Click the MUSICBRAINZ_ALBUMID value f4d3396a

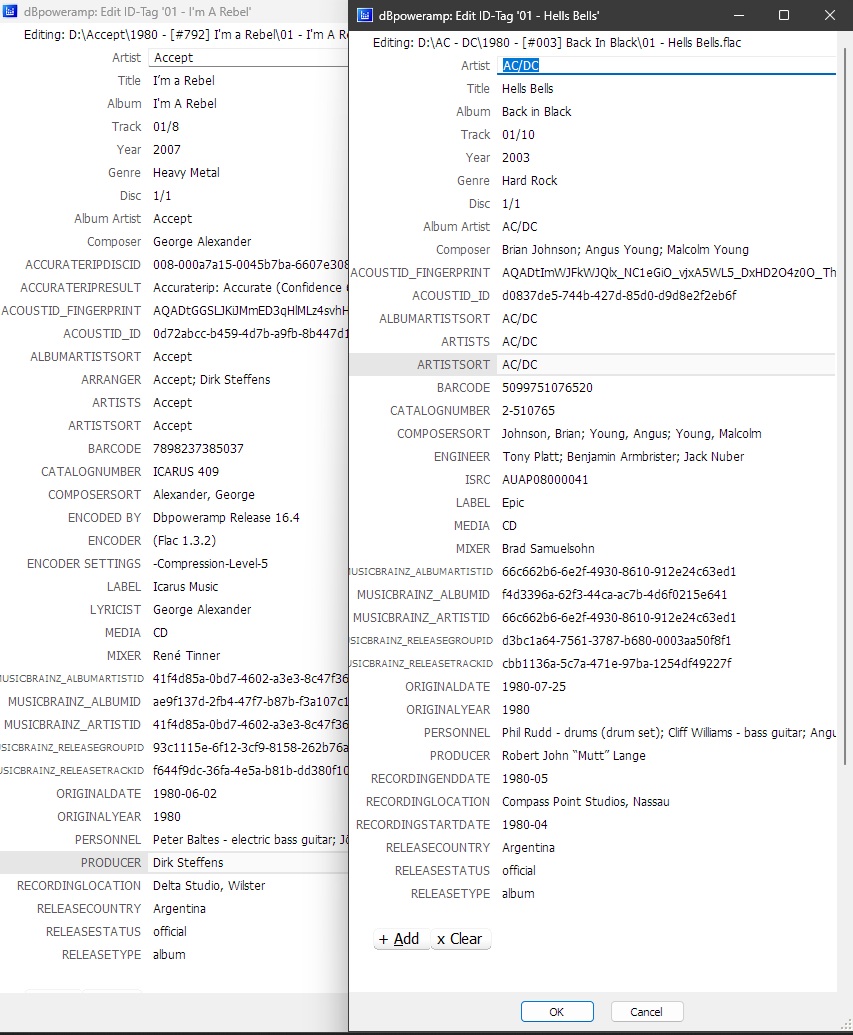(614, 595)
